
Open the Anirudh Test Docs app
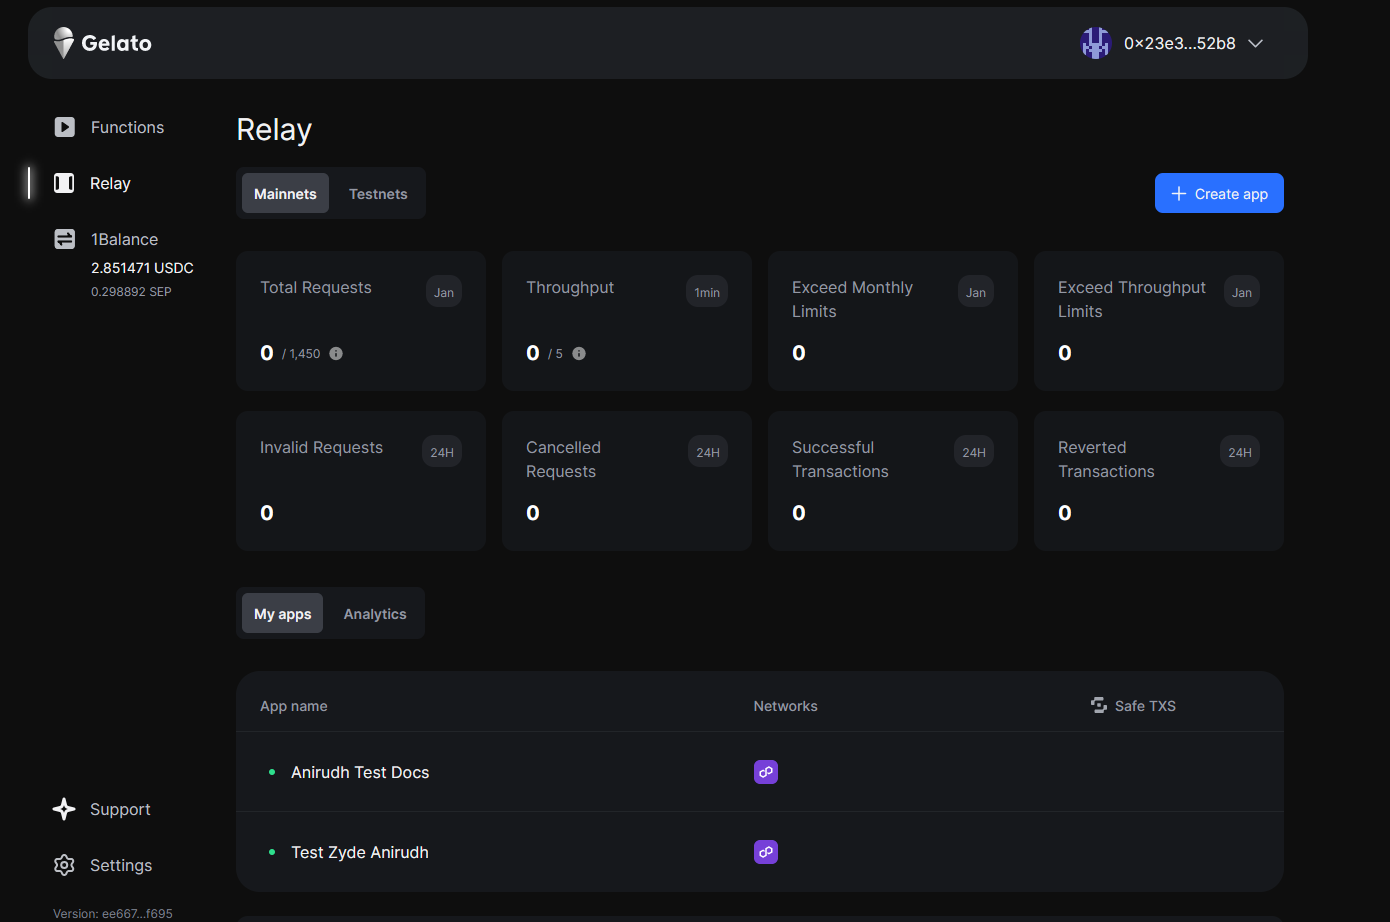(360, 772)
